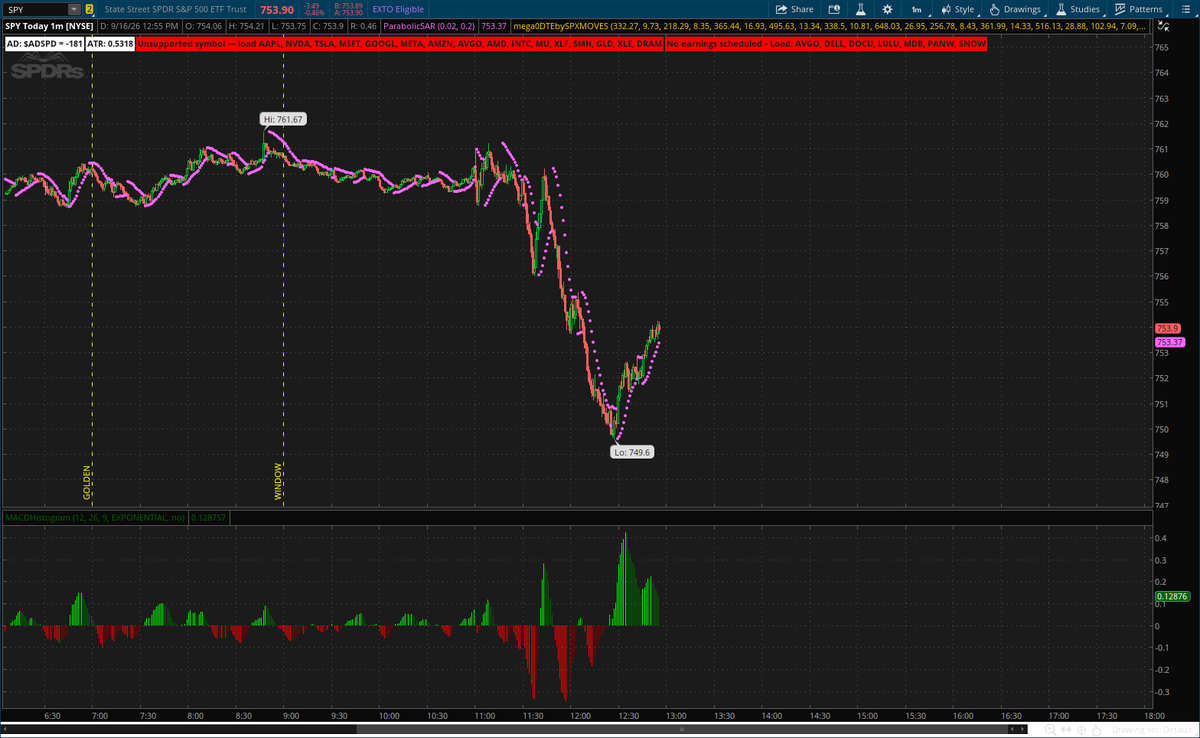Click the crosshair icon in bottom toolbar
The width and height of the screenshot is (1200, 738).
coord(1082,729)
